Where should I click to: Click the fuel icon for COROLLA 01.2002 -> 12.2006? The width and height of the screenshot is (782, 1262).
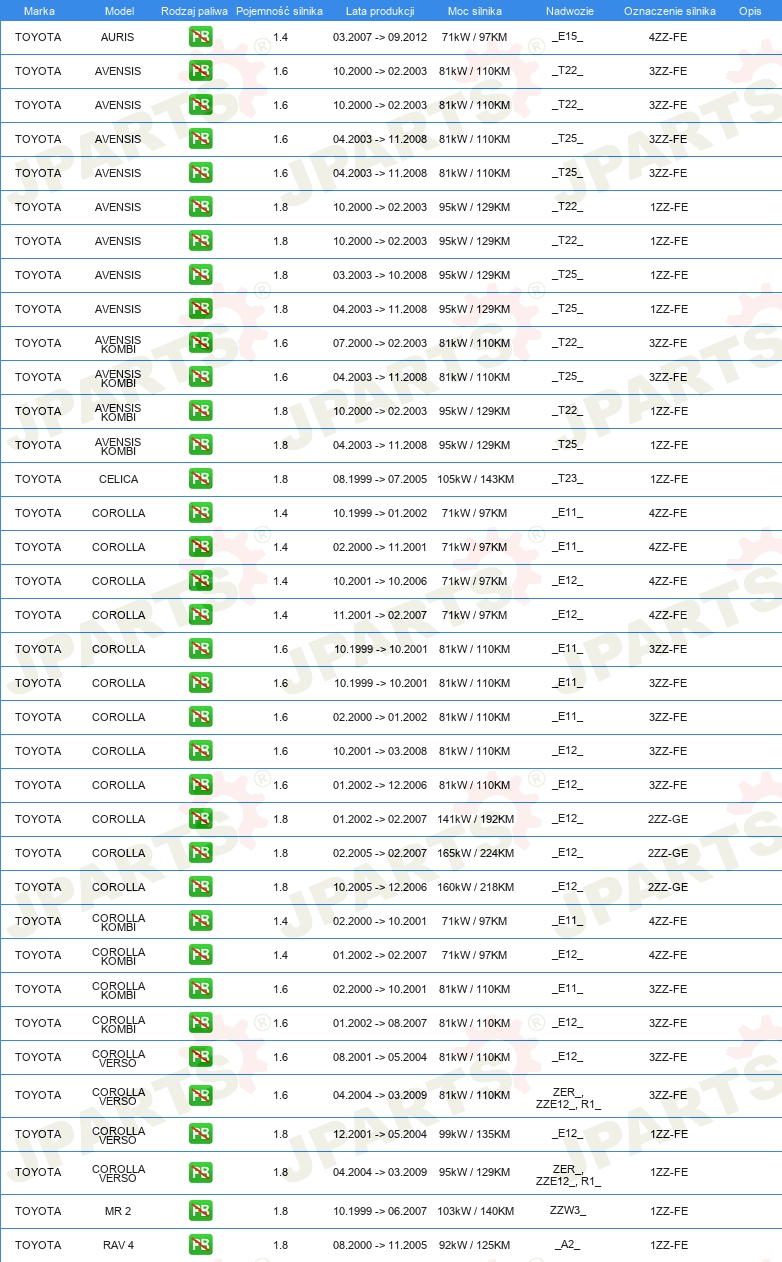pos(200,785)
